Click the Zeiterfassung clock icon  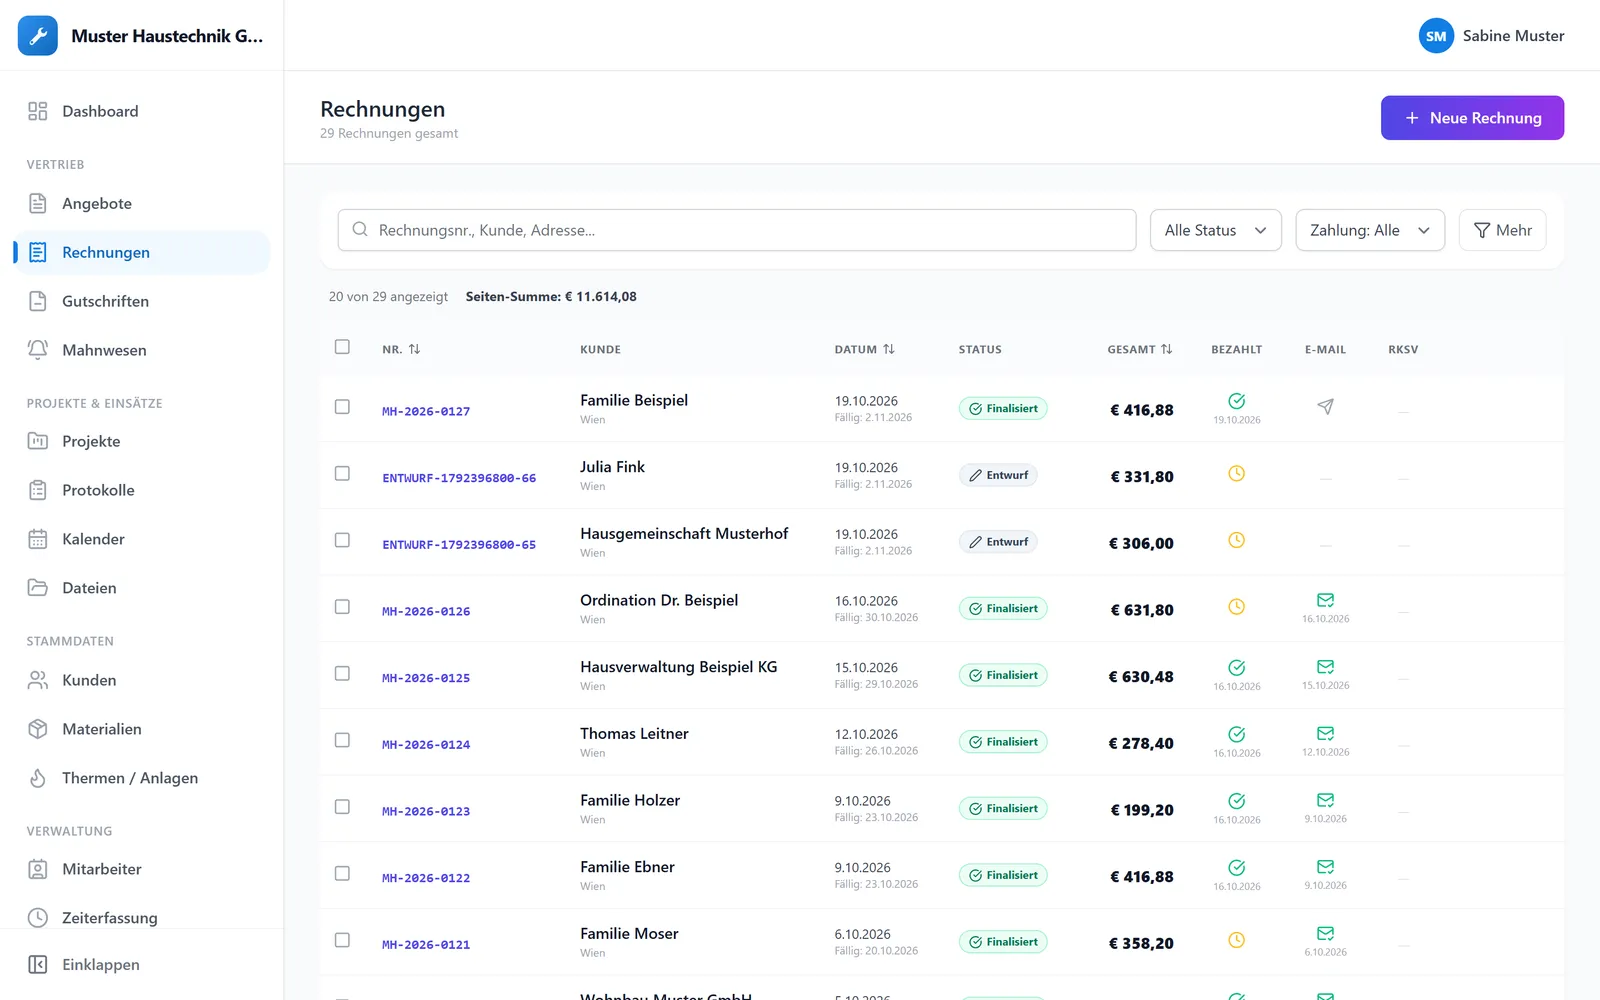pyautogui.click(x=38, y=918)
